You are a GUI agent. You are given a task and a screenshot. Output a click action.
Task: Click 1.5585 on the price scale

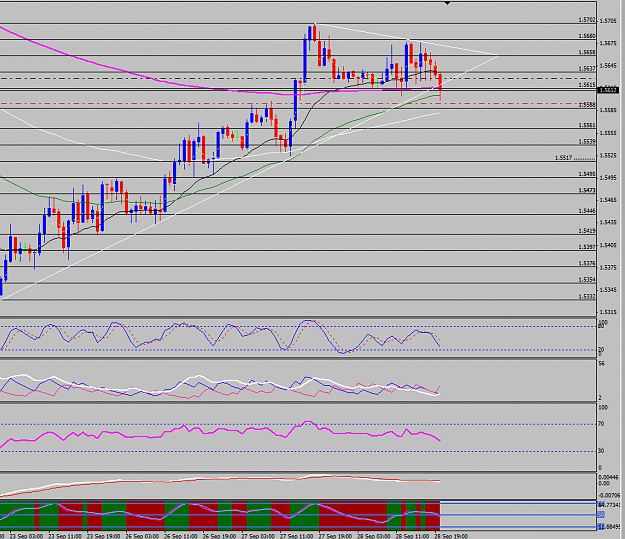pyautogui.click(x=608, y=110)
